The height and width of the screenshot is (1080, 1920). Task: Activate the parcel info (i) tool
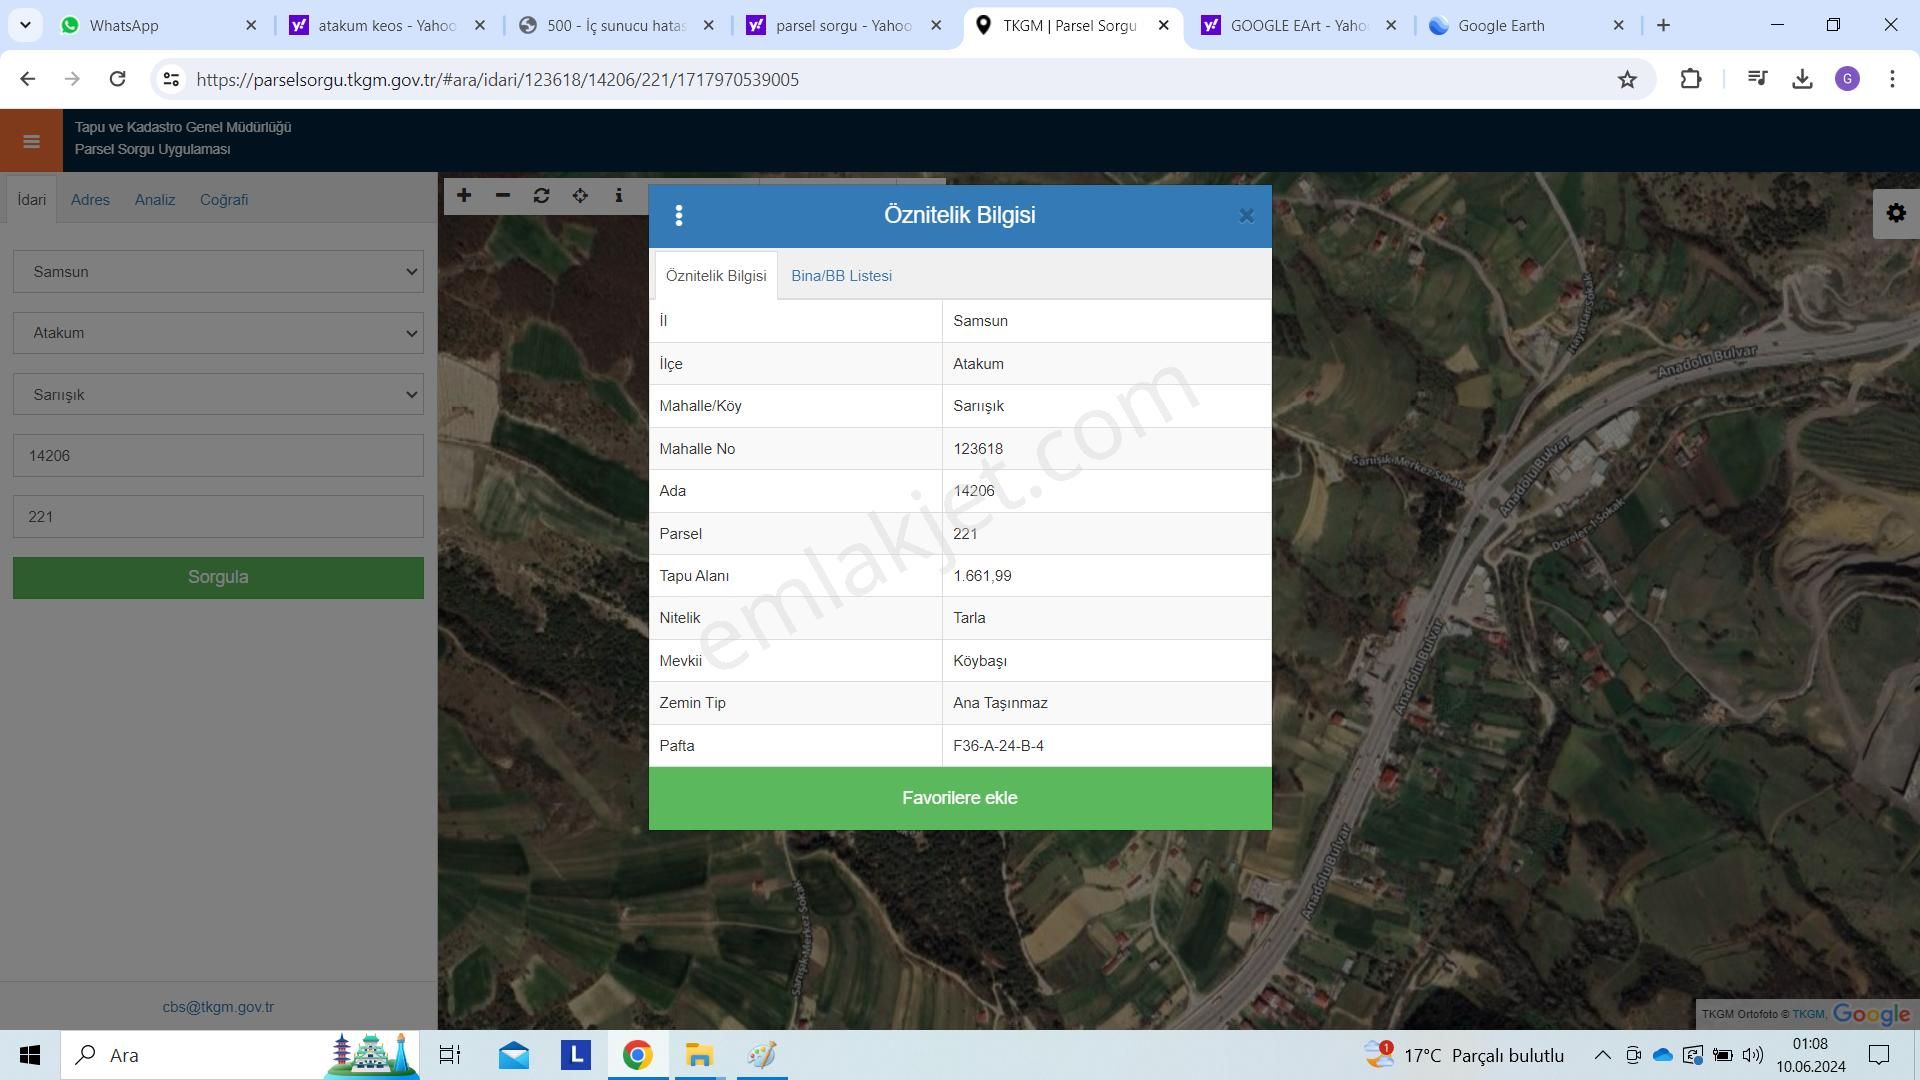(x=619, y=196)
